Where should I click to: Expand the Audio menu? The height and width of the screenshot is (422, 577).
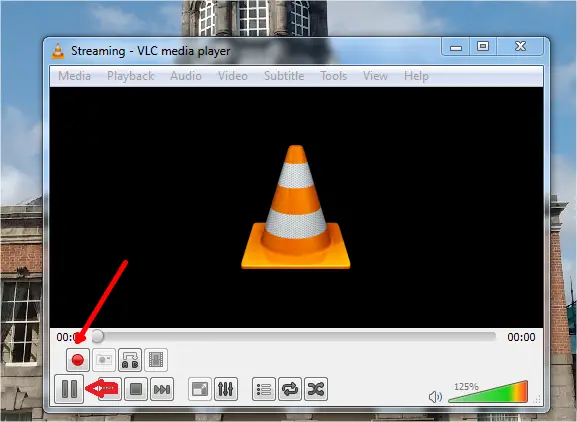[186, 76]
